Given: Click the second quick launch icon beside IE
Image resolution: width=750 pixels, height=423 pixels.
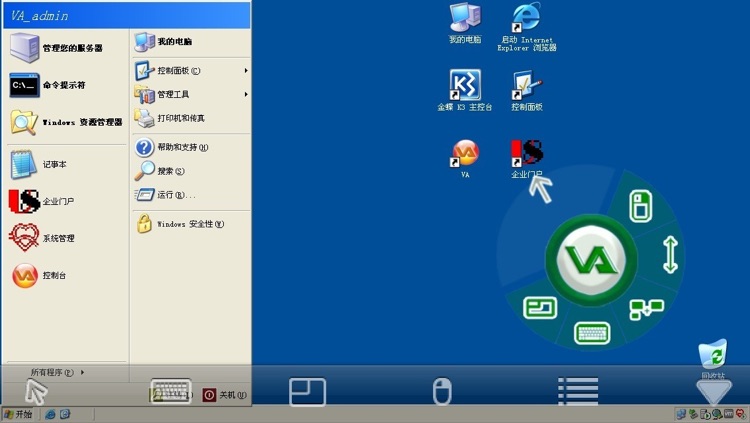Looking at the screenshot, I should point(65,414).
